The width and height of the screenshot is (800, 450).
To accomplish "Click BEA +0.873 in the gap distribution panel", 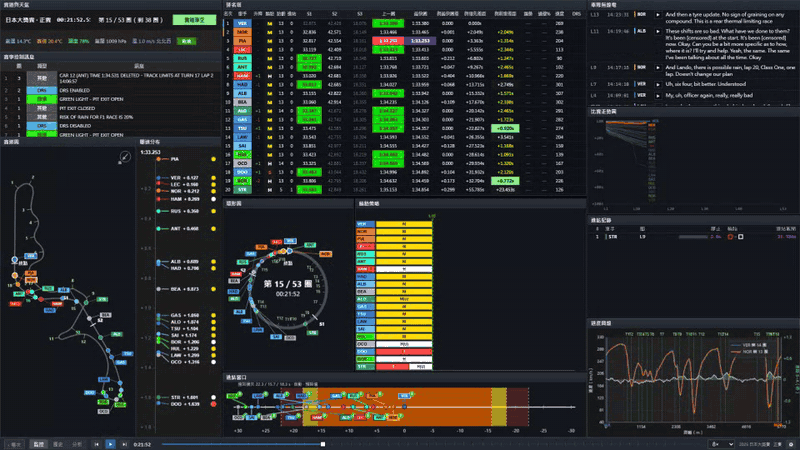I will pos(184,289).
